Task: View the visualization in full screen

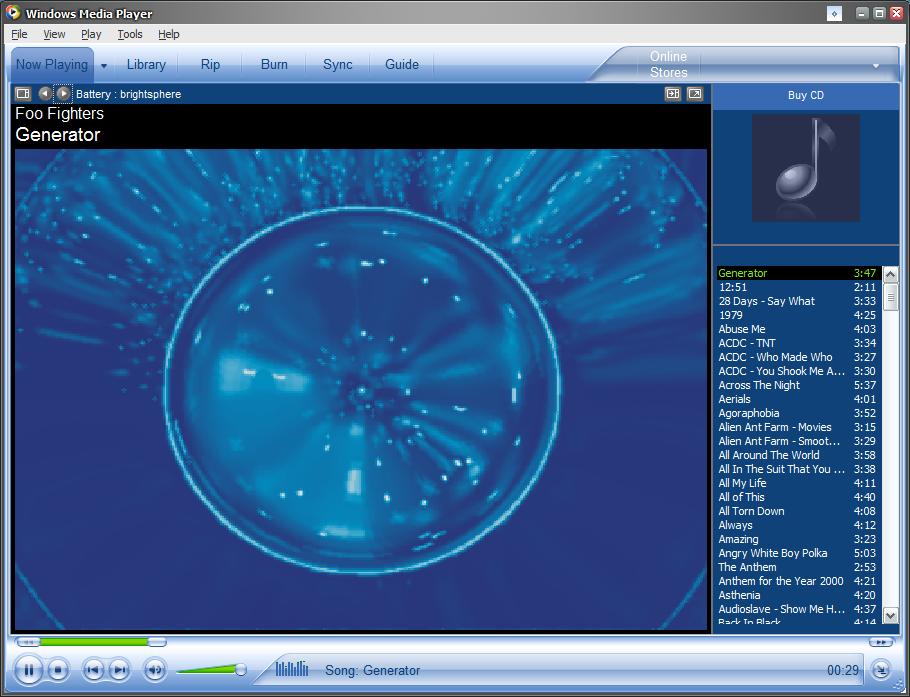Action: (x=695, y=93)
